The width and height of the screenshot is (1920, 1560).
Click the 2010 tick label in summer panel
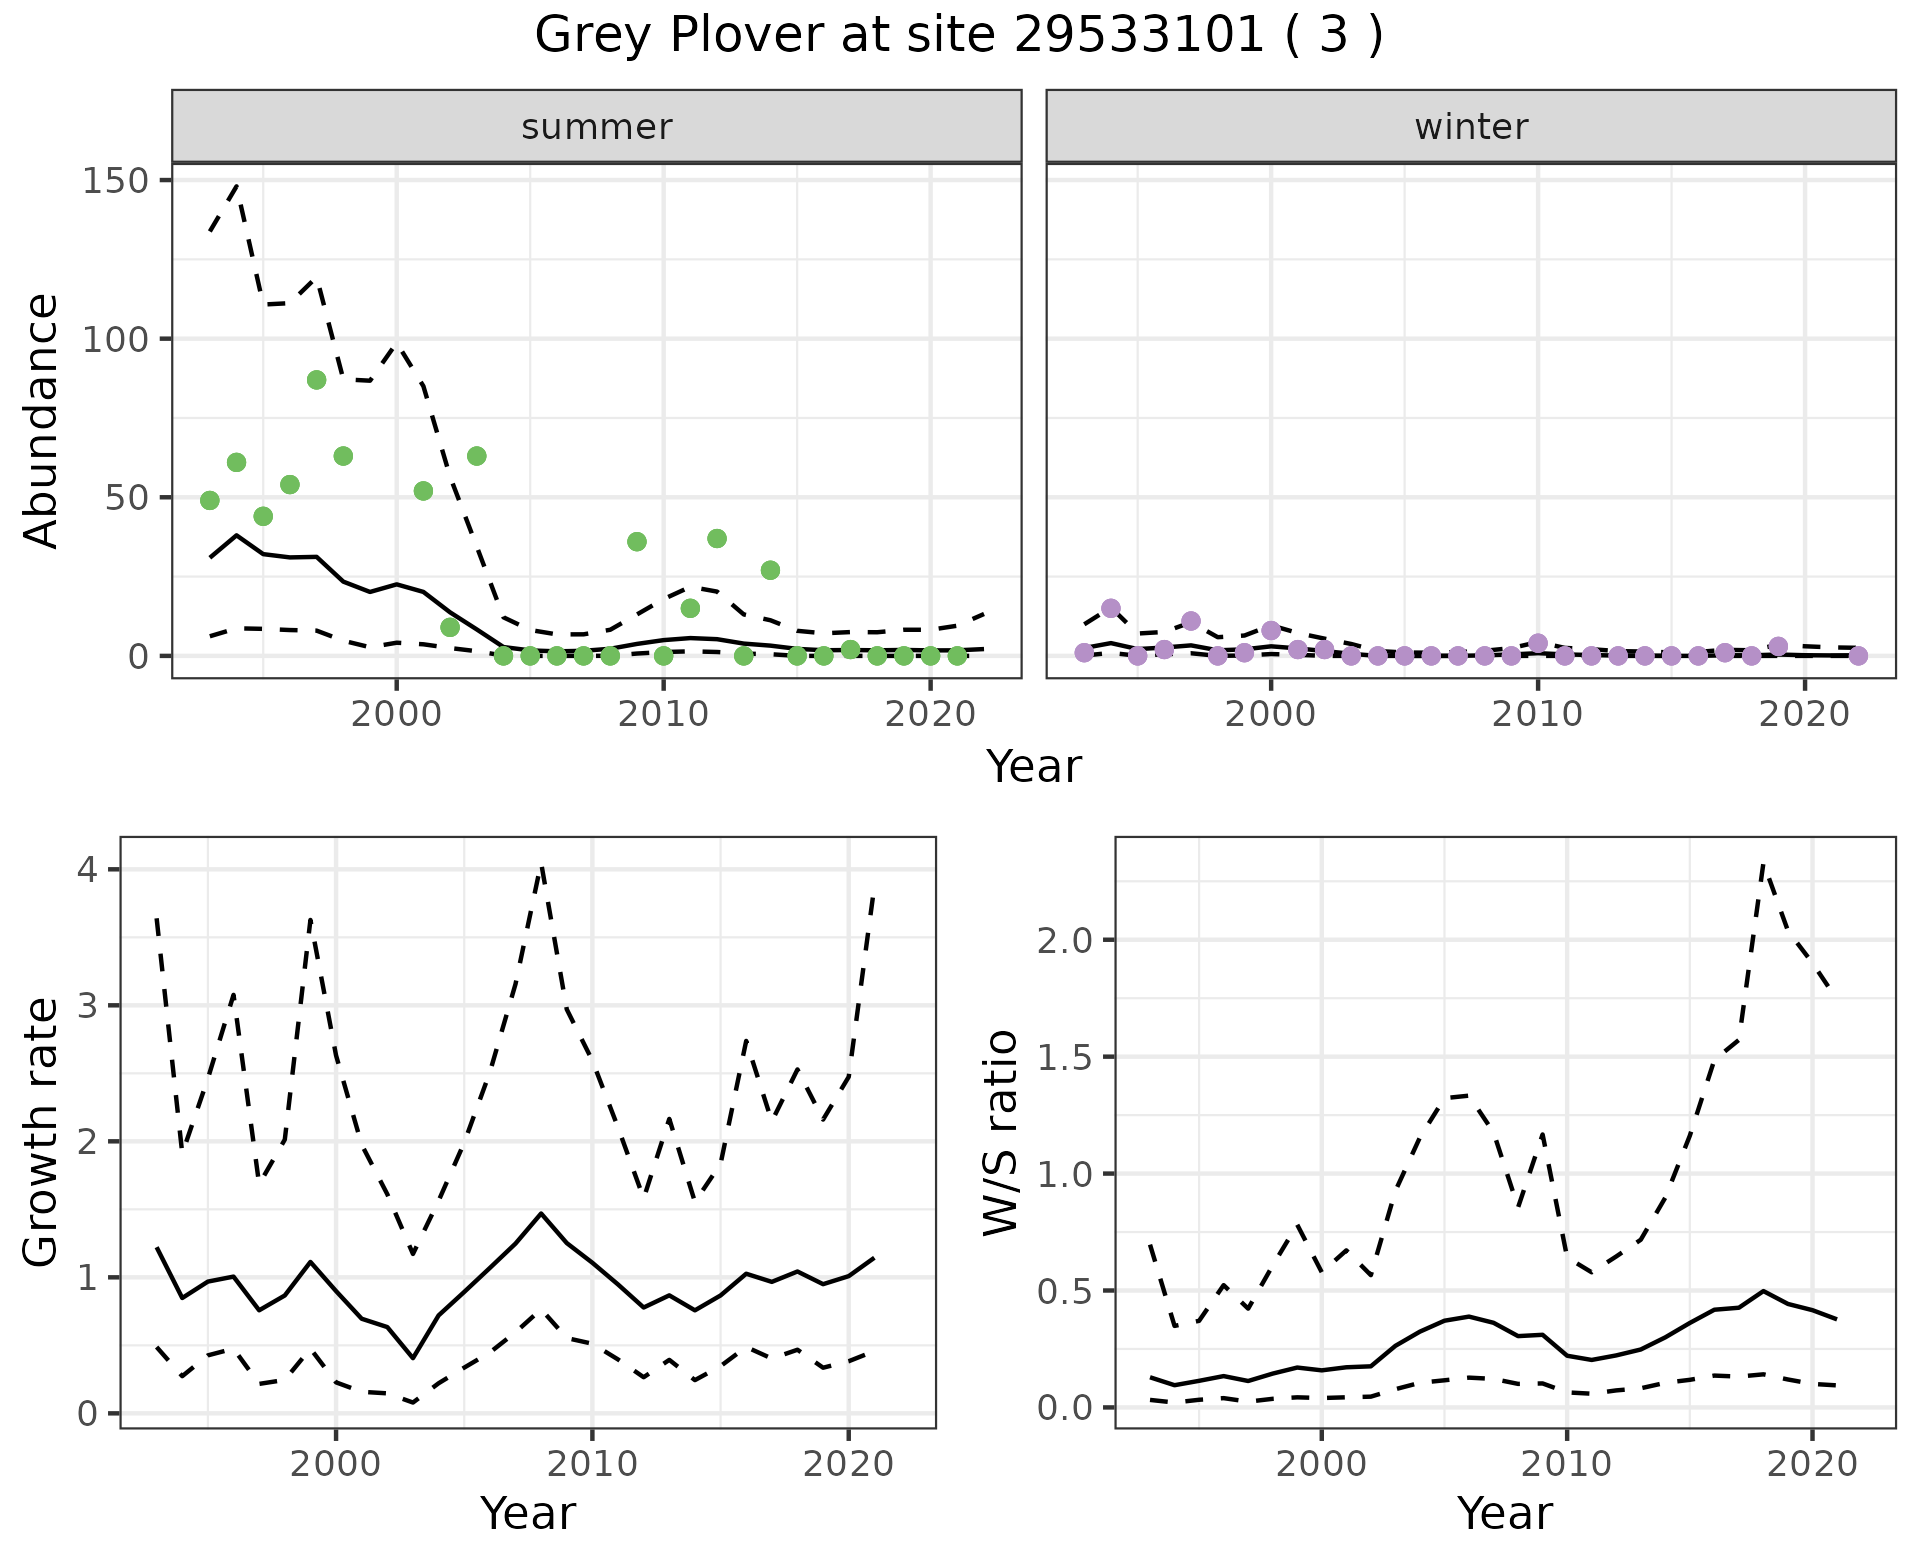[663, 714]
